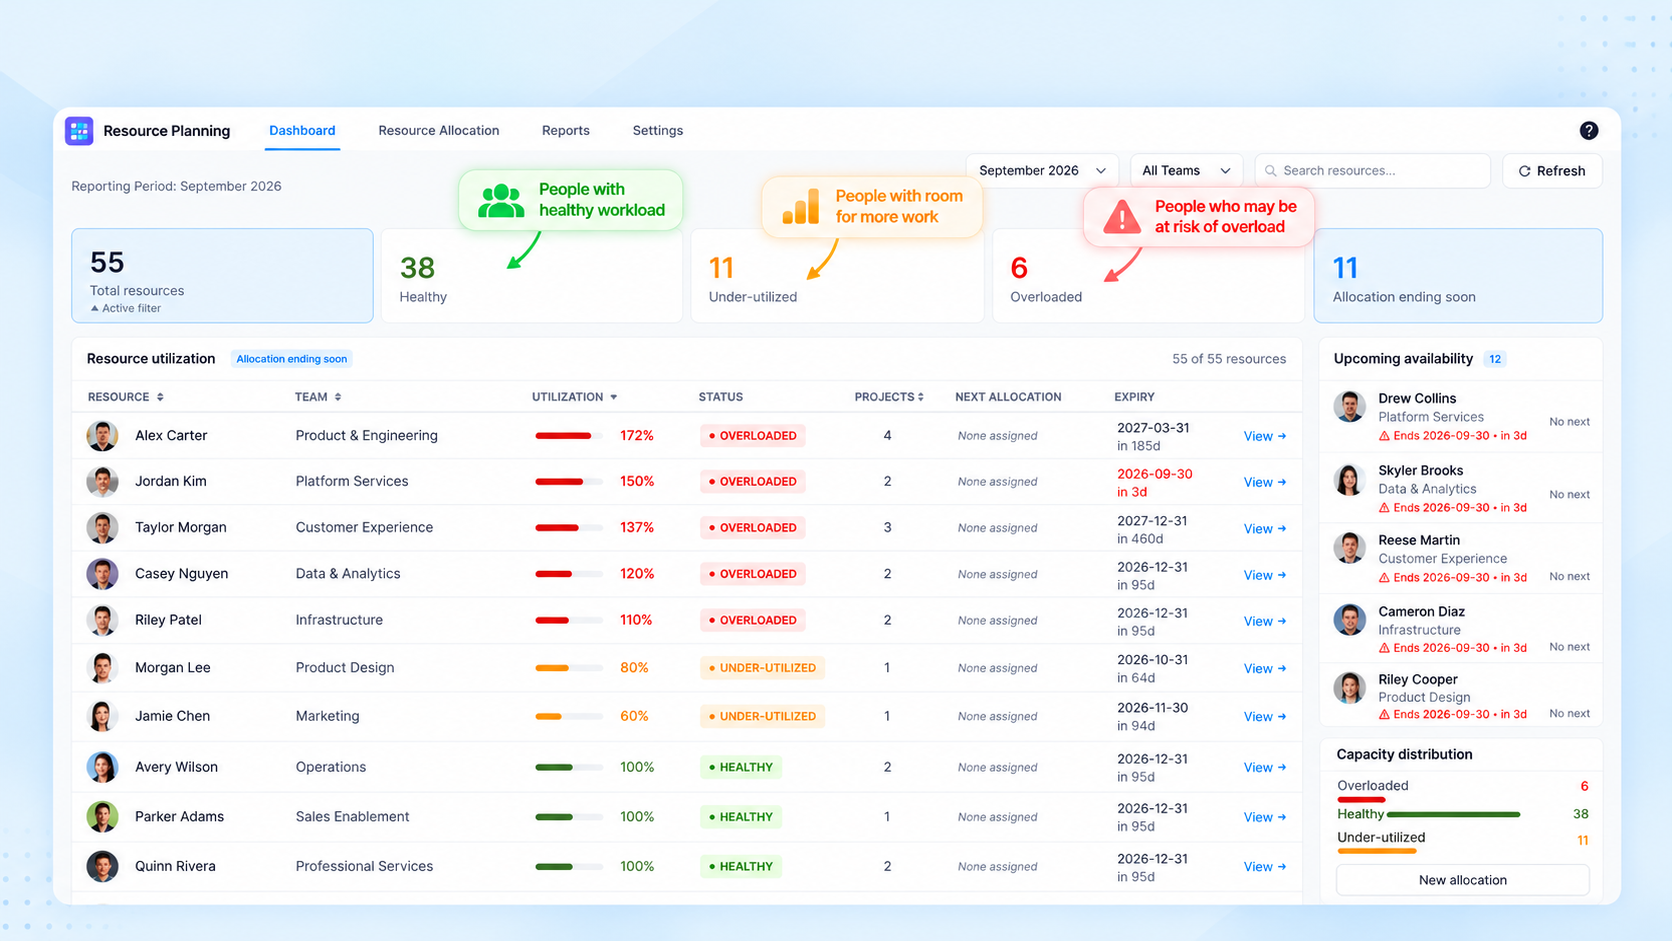
Task: Open the All Teams dropdown
Action: tap(1186, 171)
